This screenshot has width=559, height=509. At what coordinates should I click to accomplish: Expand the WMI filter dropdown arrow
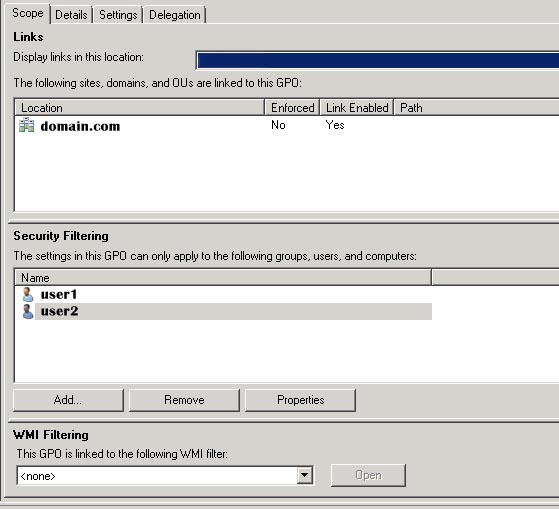pyautogui.click(x=304, y=475)
